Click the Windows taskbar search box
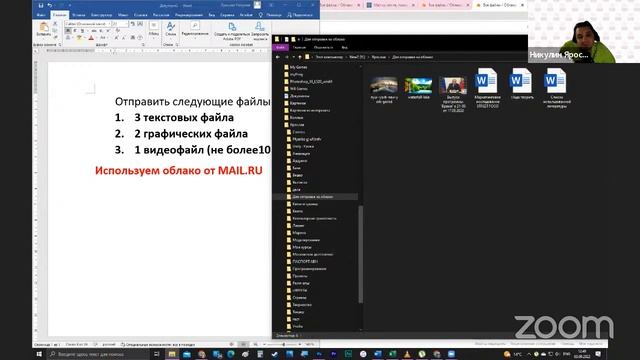Image resolution: width=640 pixels, height=360 pixels. pos(98,354)
